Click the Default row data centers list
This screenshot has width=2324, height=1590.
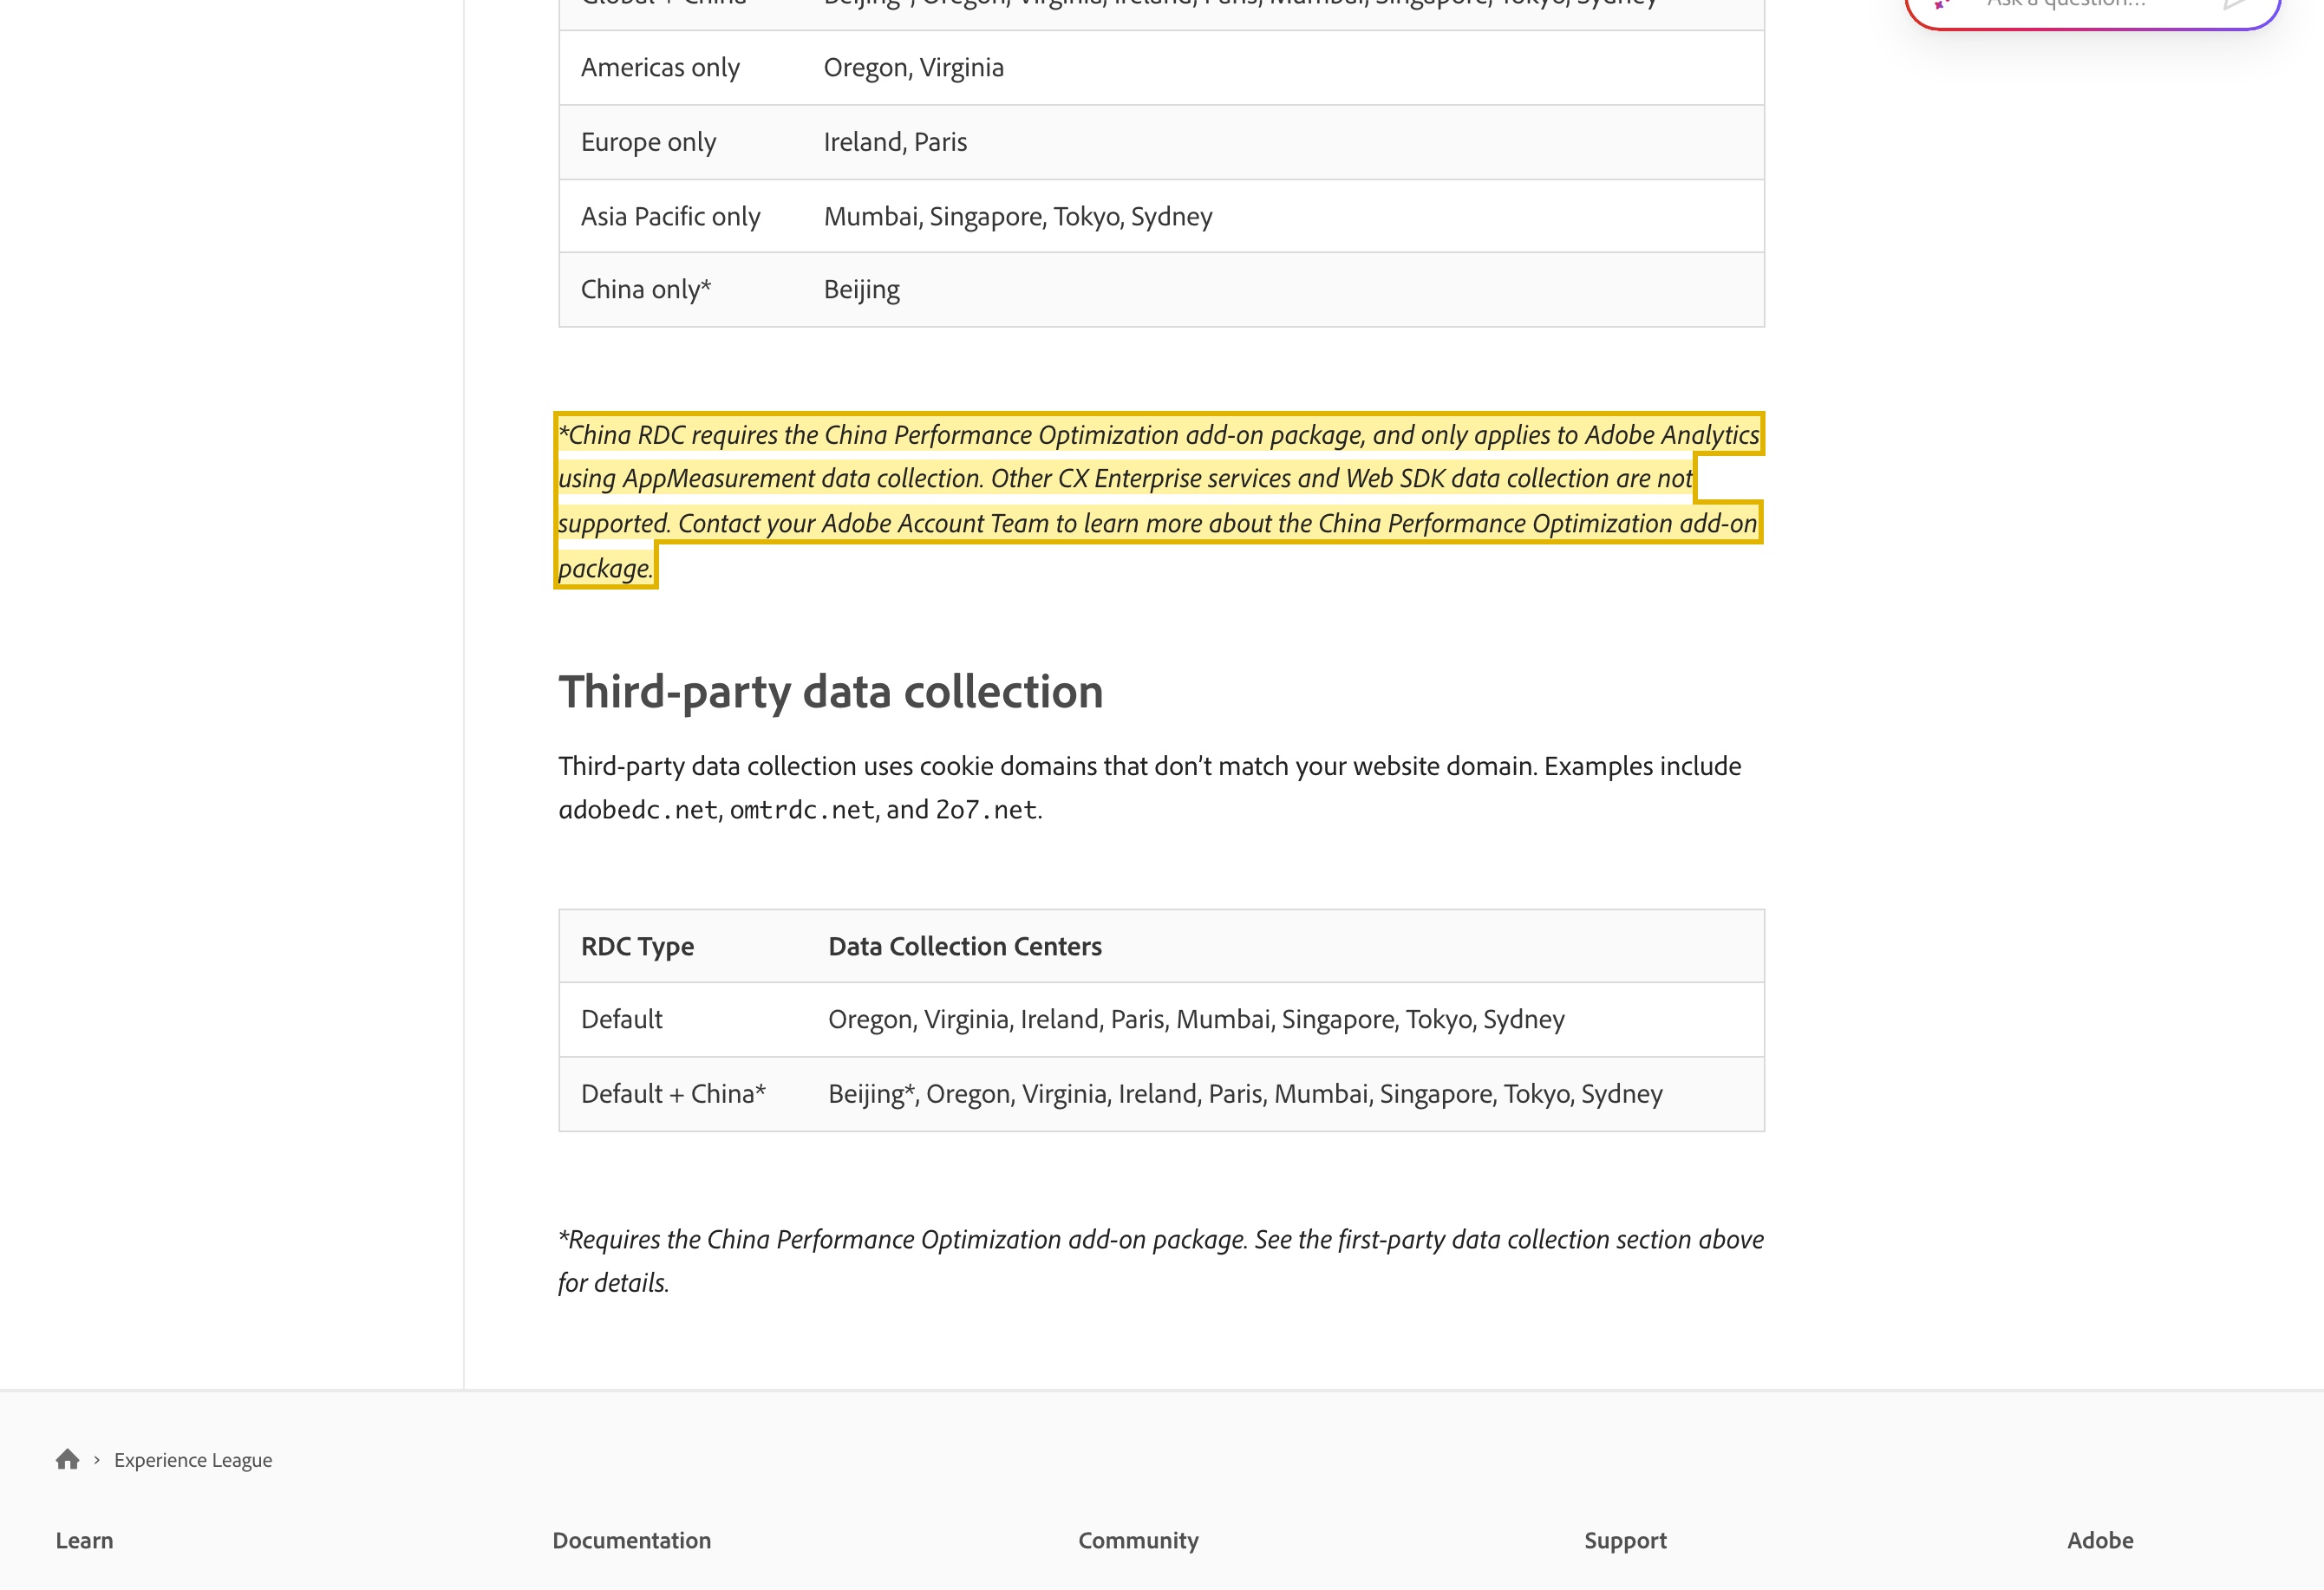[1286, 1020]
